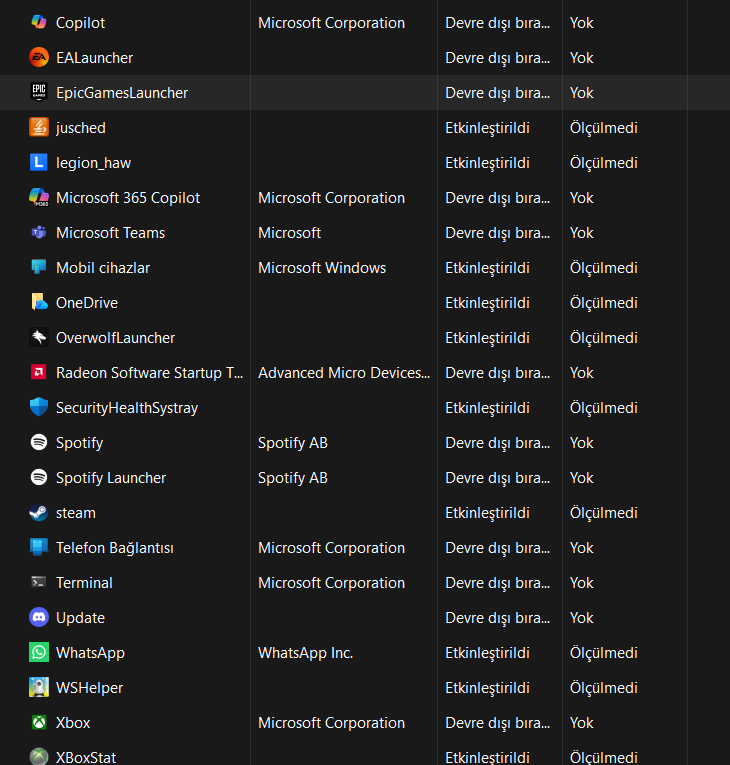Click Ölçülmedi impact in jusched row
Screen dimensions: 730x765
click(604, 128)
